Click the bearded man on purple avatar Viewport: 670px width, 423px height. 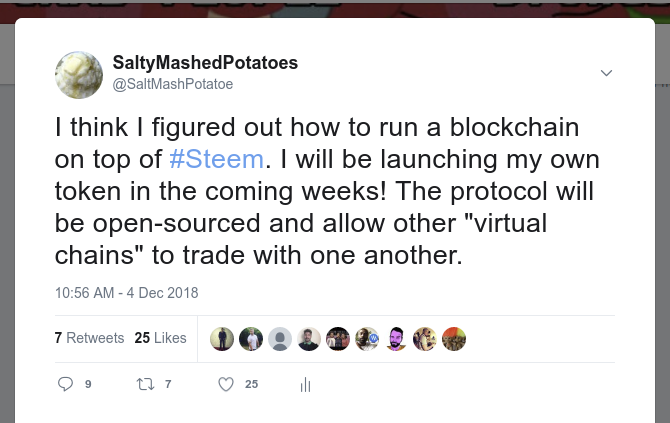click(x=396, y=339)
